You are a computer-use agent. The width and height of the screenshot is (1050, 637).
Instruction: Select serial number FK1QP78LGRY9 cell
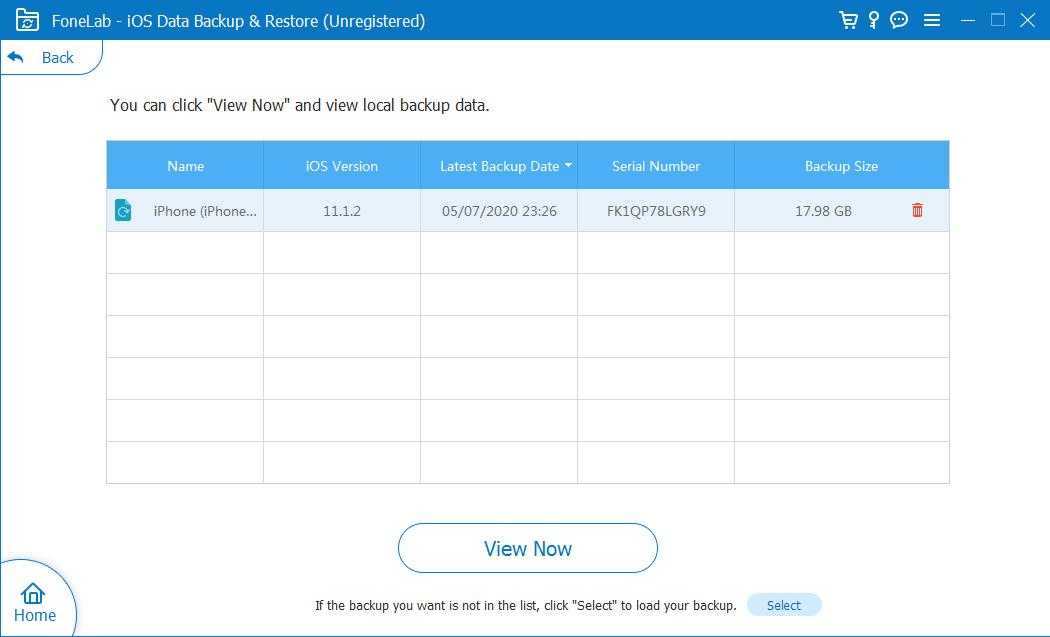[x=656, y=211]
